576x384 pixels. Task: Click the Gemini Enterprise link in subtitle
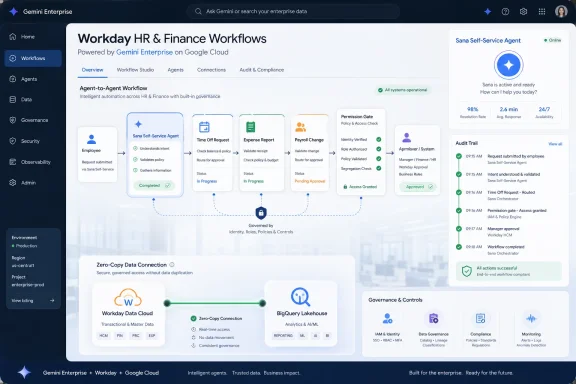(144, 52)
